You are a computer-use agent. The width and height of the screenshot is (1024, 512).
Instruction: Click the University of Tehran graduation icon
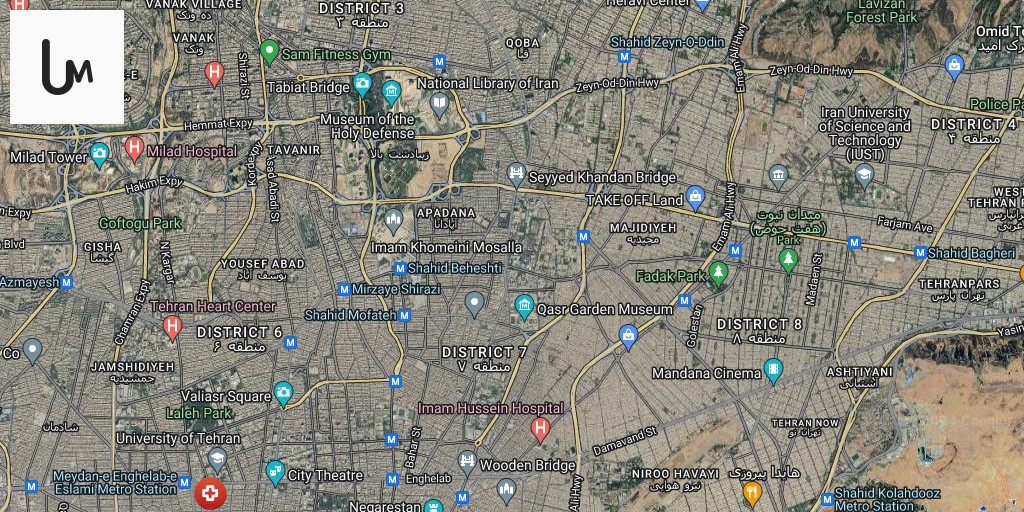click(x=217, y=460)
